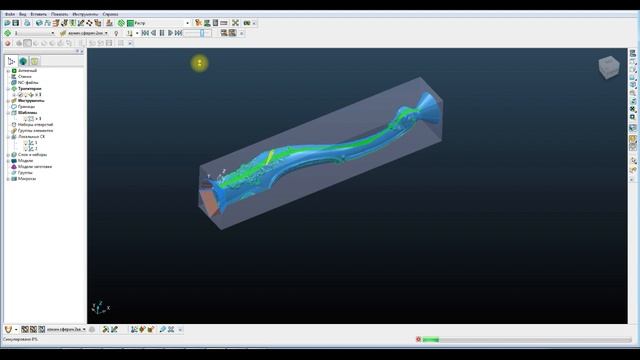This screenshot has width=640, height=360.
Task: Click the red ViewMill on/off icon
Action: (7, 43)
